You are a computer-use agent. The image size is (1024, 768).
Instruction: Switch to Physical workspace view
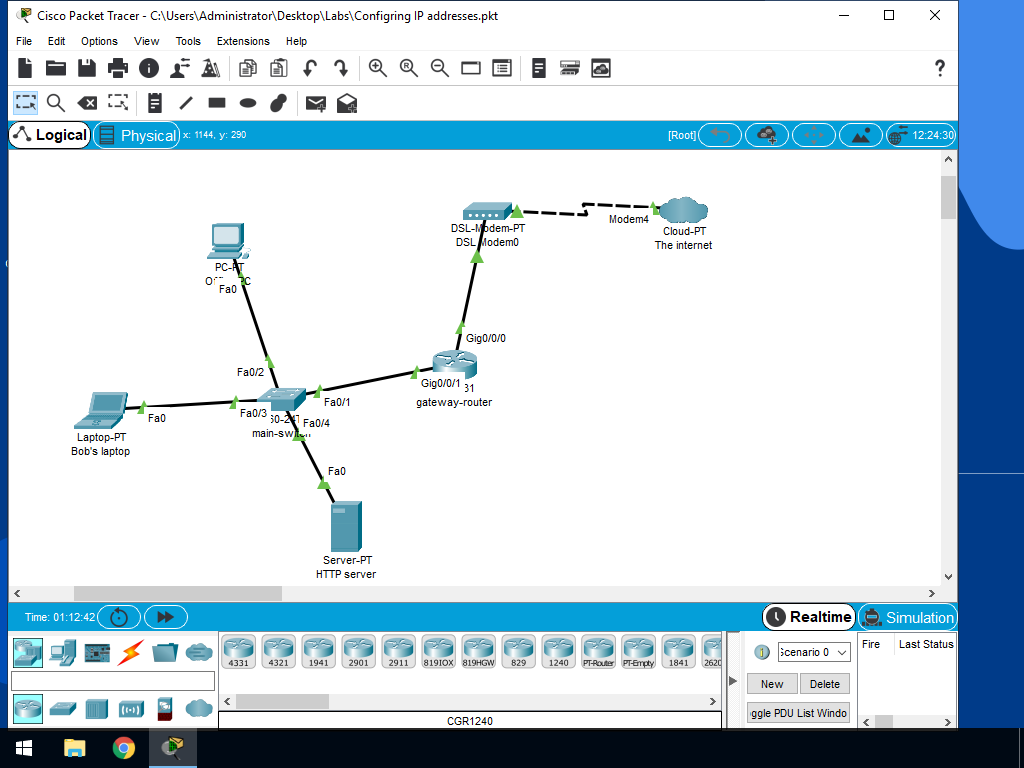137,135
